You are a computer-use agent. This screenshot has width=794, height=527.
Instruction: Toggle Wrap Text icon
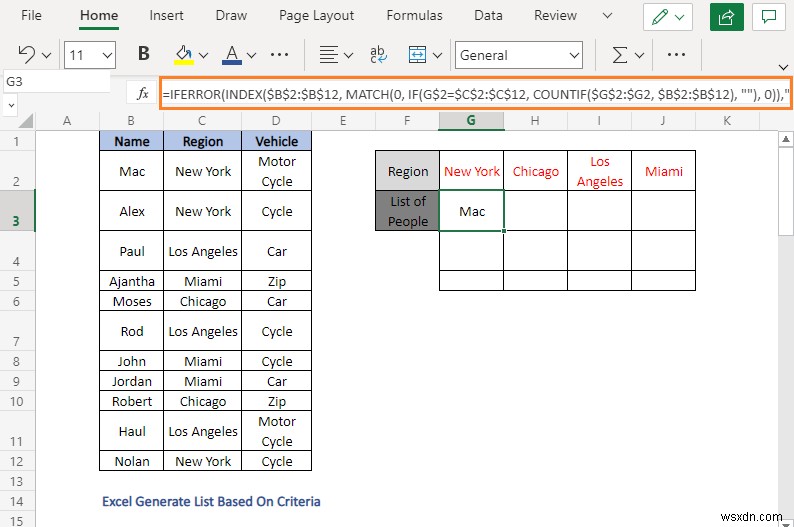point(378,55)
